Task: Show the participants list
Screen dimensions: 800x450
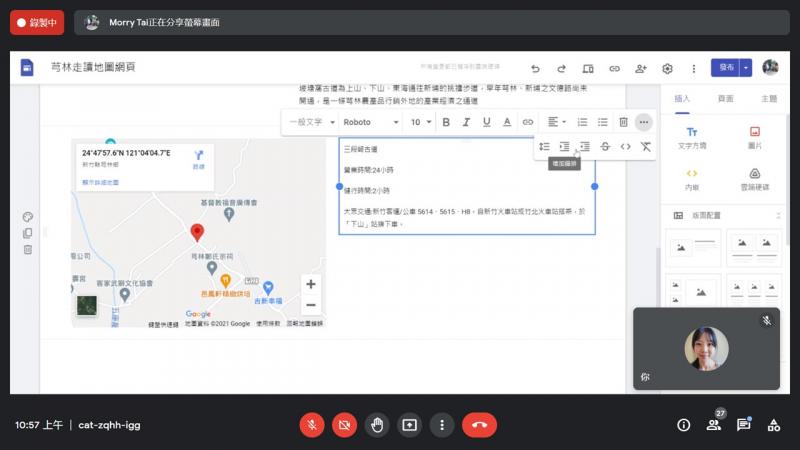Action: point(713,424)
